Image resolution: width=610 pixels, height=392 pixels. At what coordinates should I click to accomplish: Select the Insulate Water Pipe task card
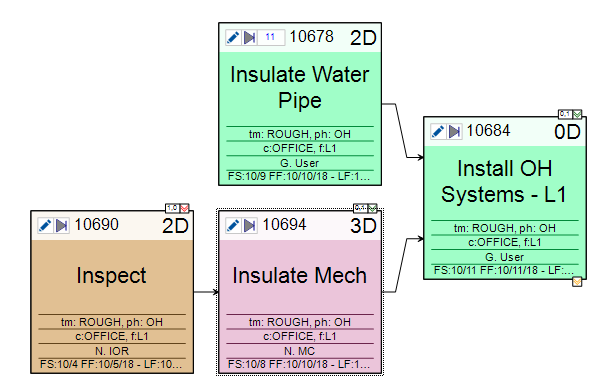coord(300,104)
